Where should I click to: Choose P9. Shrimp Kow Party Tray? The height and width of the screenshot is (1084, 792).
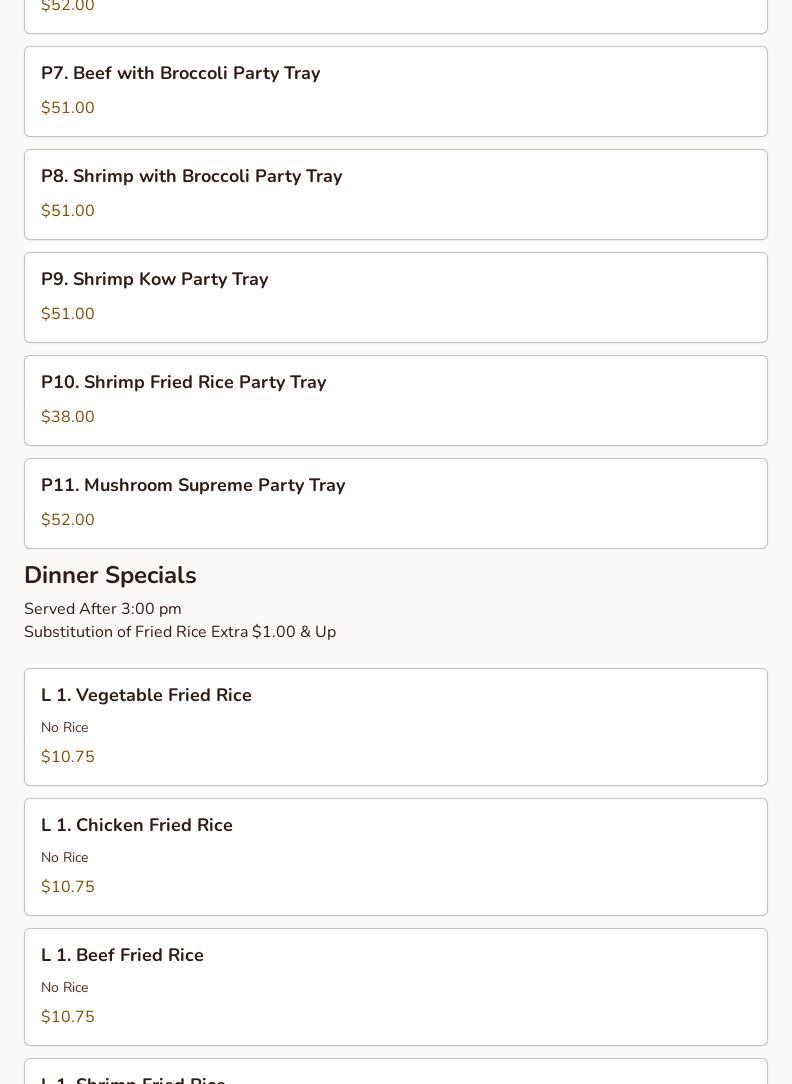(x=154, y=280)
